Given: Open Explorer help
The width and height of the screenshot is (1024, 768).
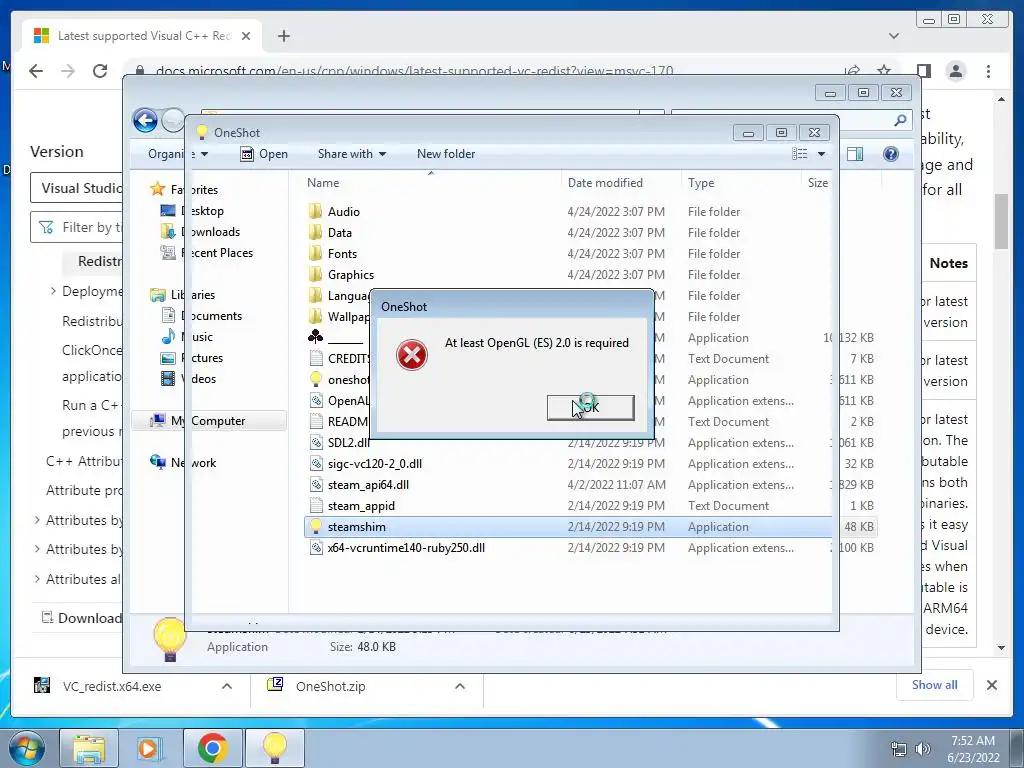Looking at the screenshot, I should [x=891, y=154].
